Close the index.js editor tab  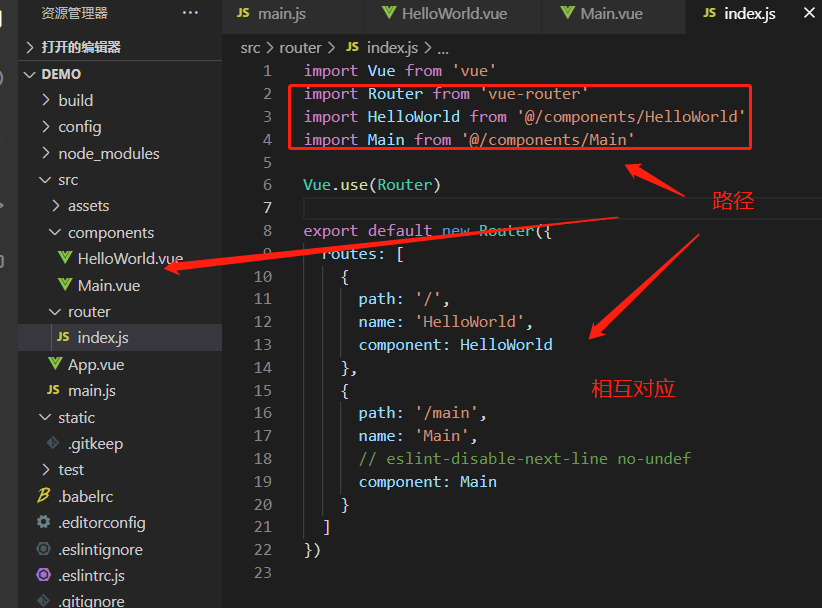(x=809, y=13)
